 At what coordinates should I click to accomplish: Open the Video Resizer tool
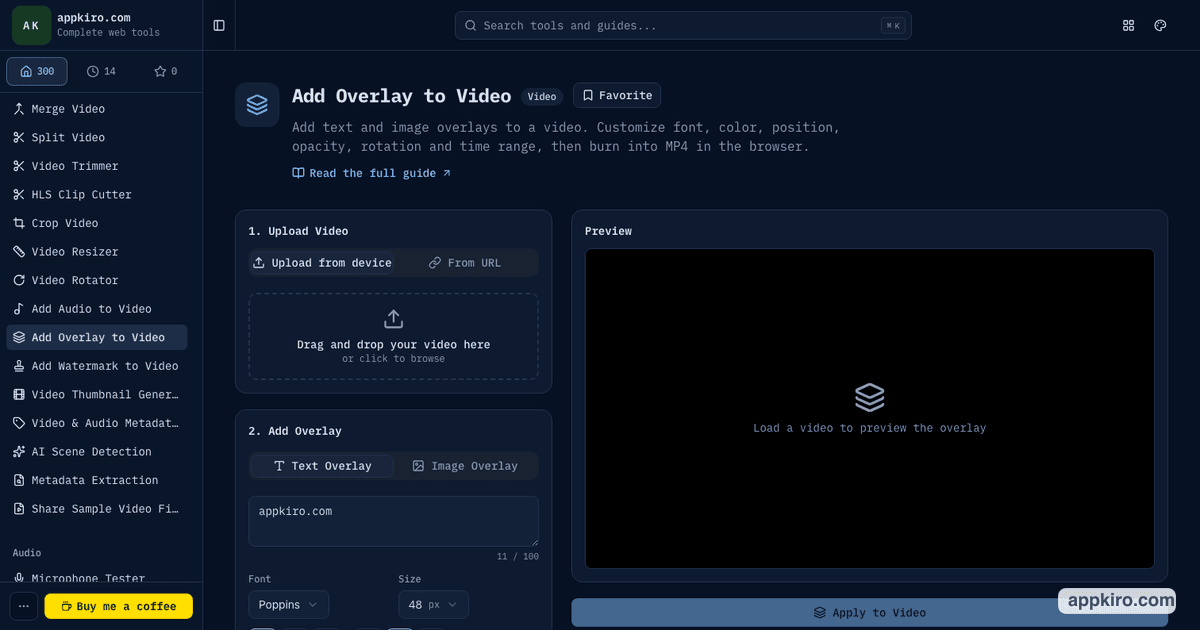pos(96,252)
